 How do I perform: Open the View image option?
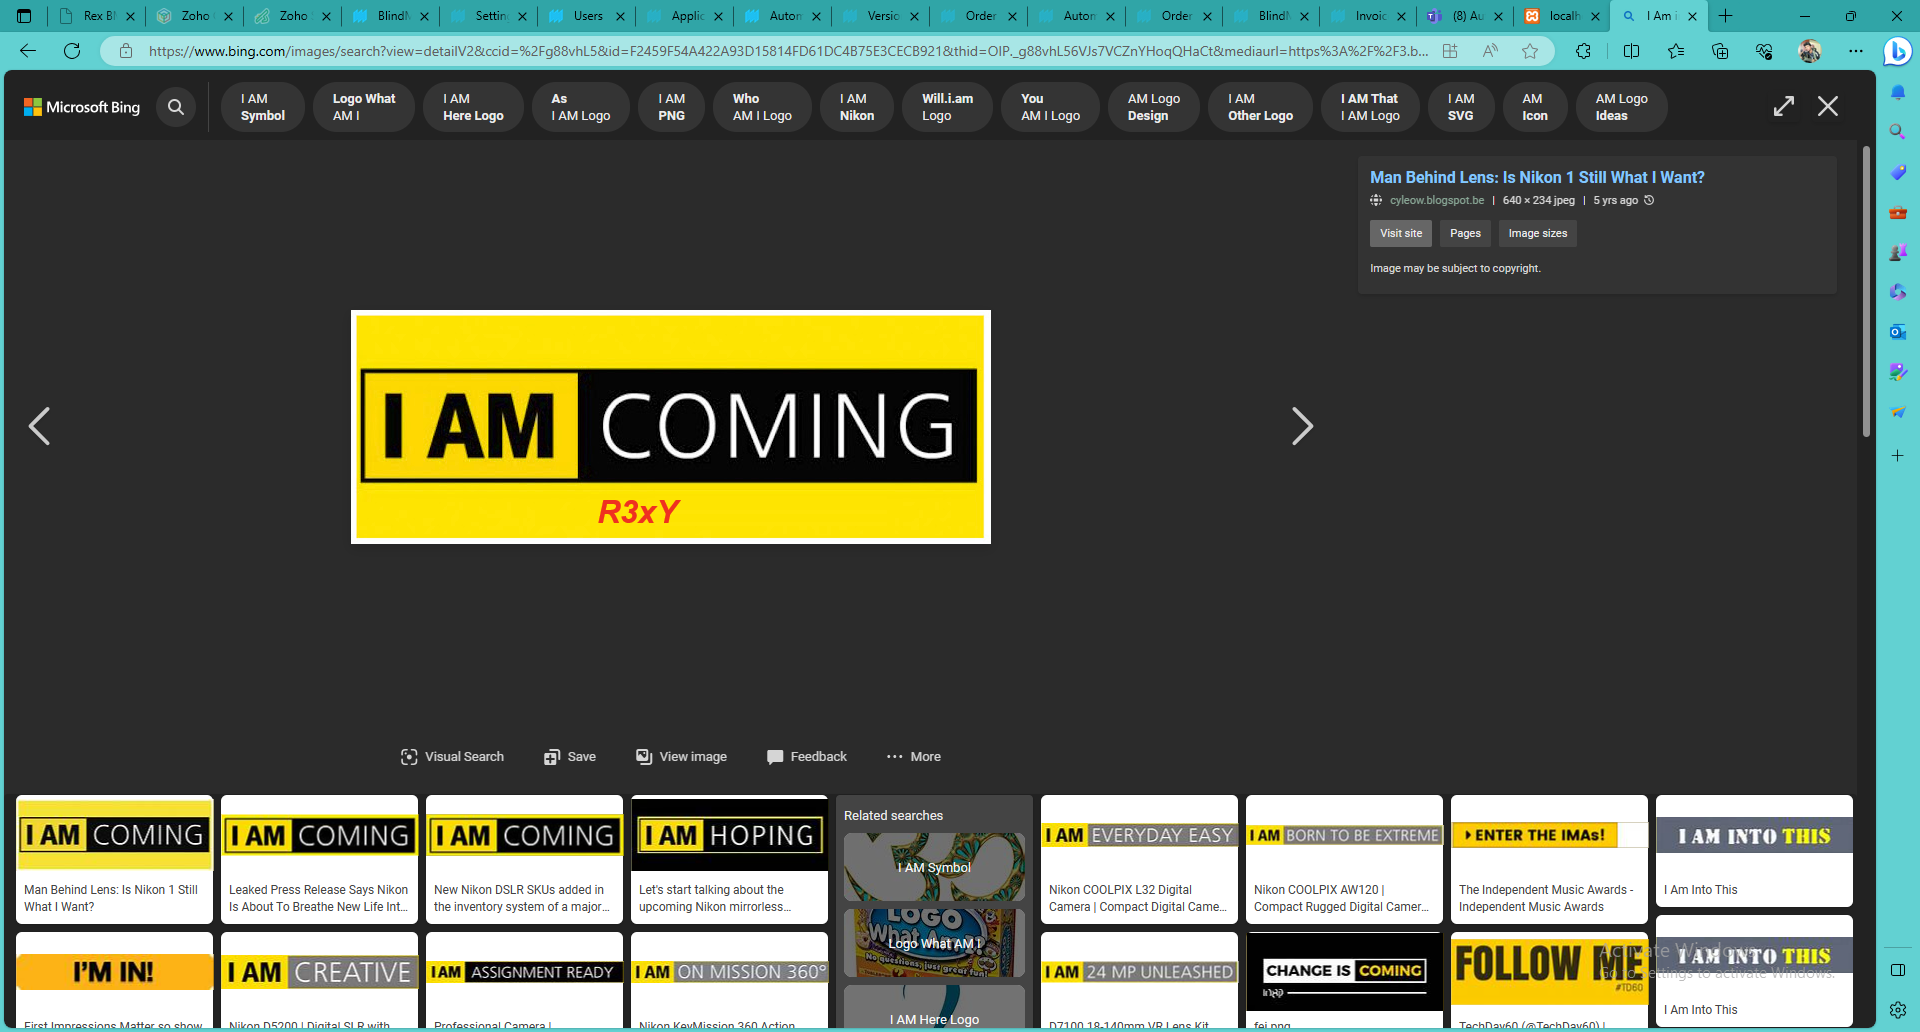(681, 757)
